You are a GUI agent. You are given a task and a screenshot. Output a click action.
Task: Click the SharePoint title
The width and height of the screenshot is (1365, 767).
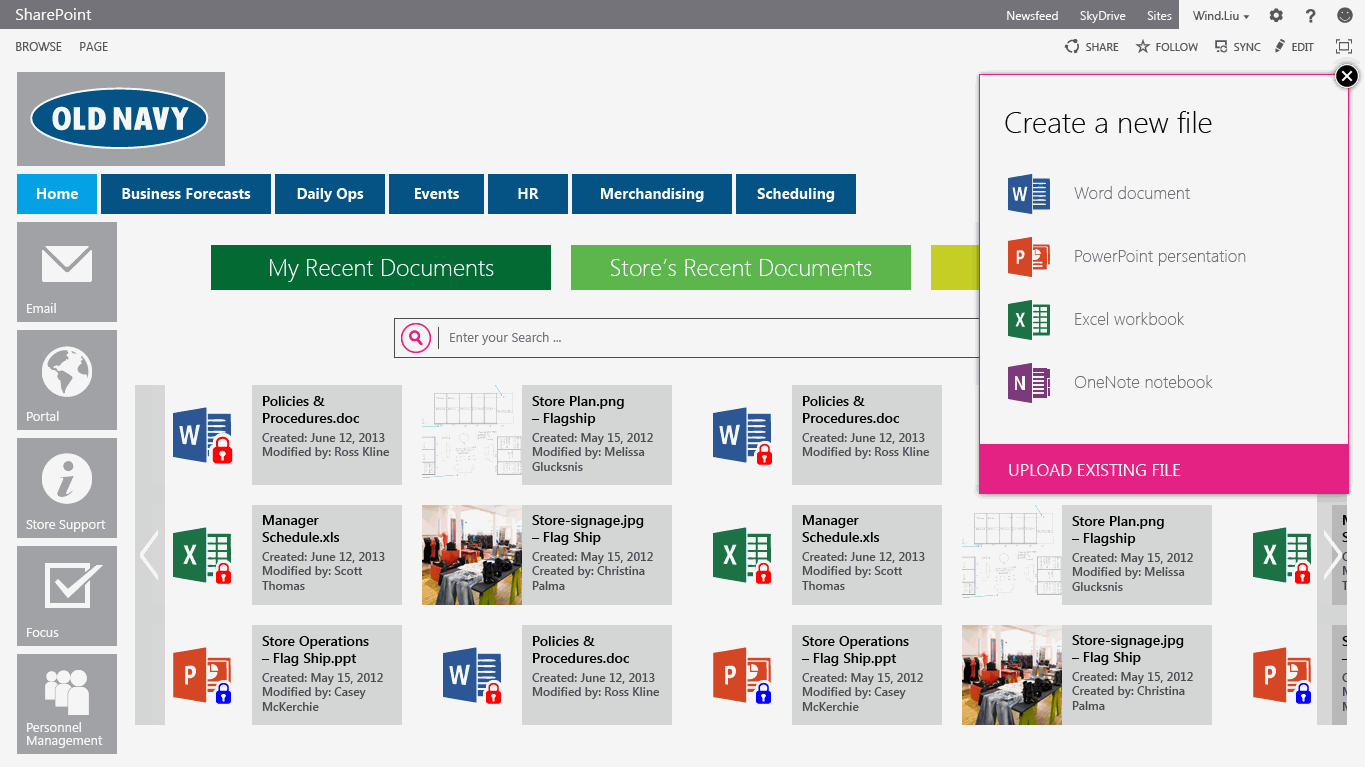(x=53, y=15)
